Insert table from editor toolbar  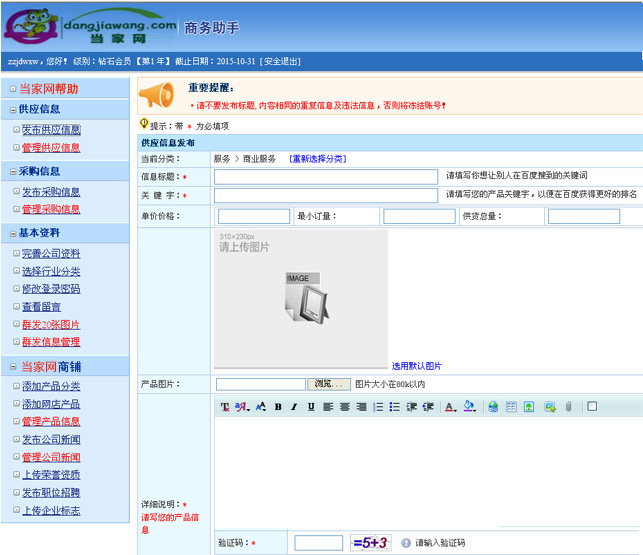tap(511, 407)
